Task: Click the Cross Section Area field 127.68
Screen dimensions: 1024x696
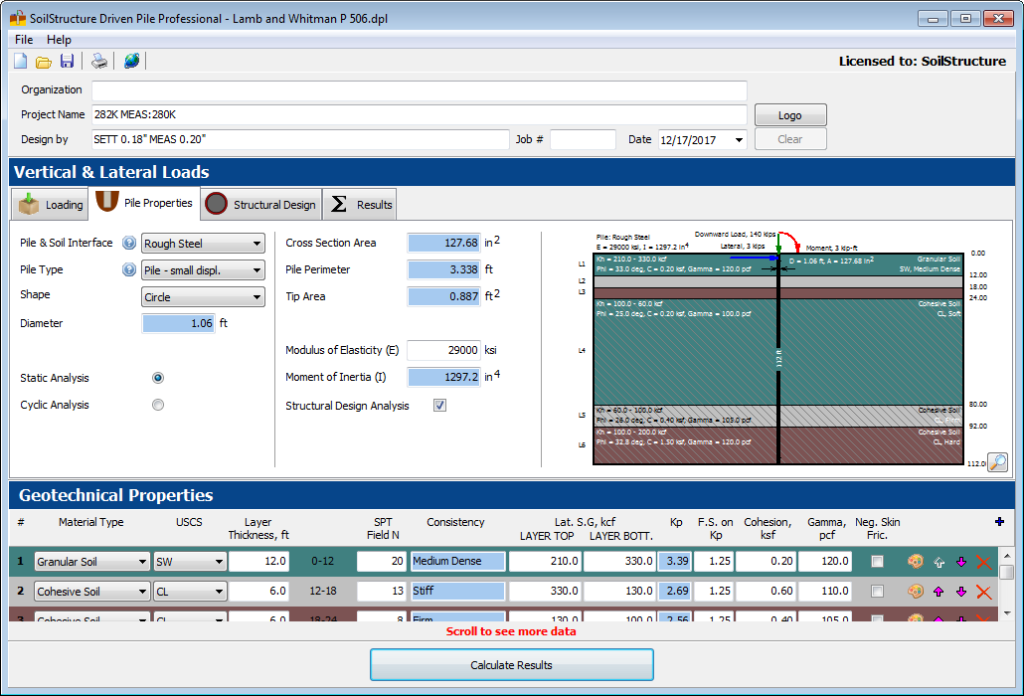Action: [443, 243]
